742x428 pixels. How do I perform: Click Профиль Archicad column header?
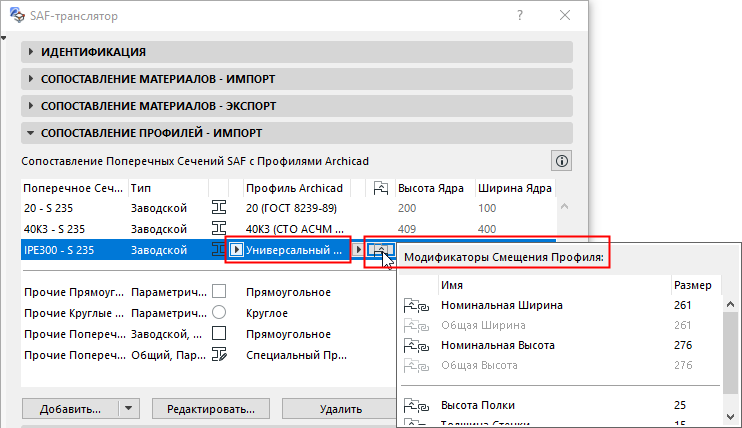coord(297,188)
